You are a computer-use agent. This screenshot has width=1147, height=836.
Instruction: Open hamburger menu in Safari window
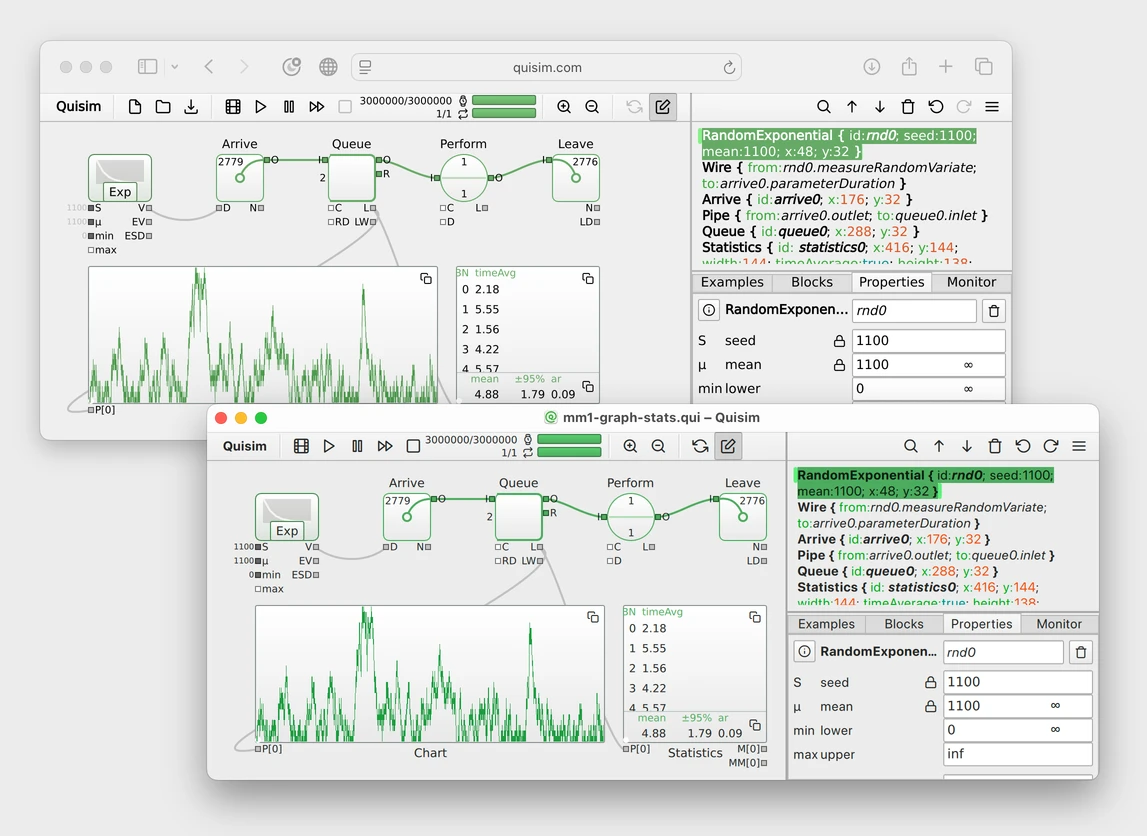click(992, 107)
